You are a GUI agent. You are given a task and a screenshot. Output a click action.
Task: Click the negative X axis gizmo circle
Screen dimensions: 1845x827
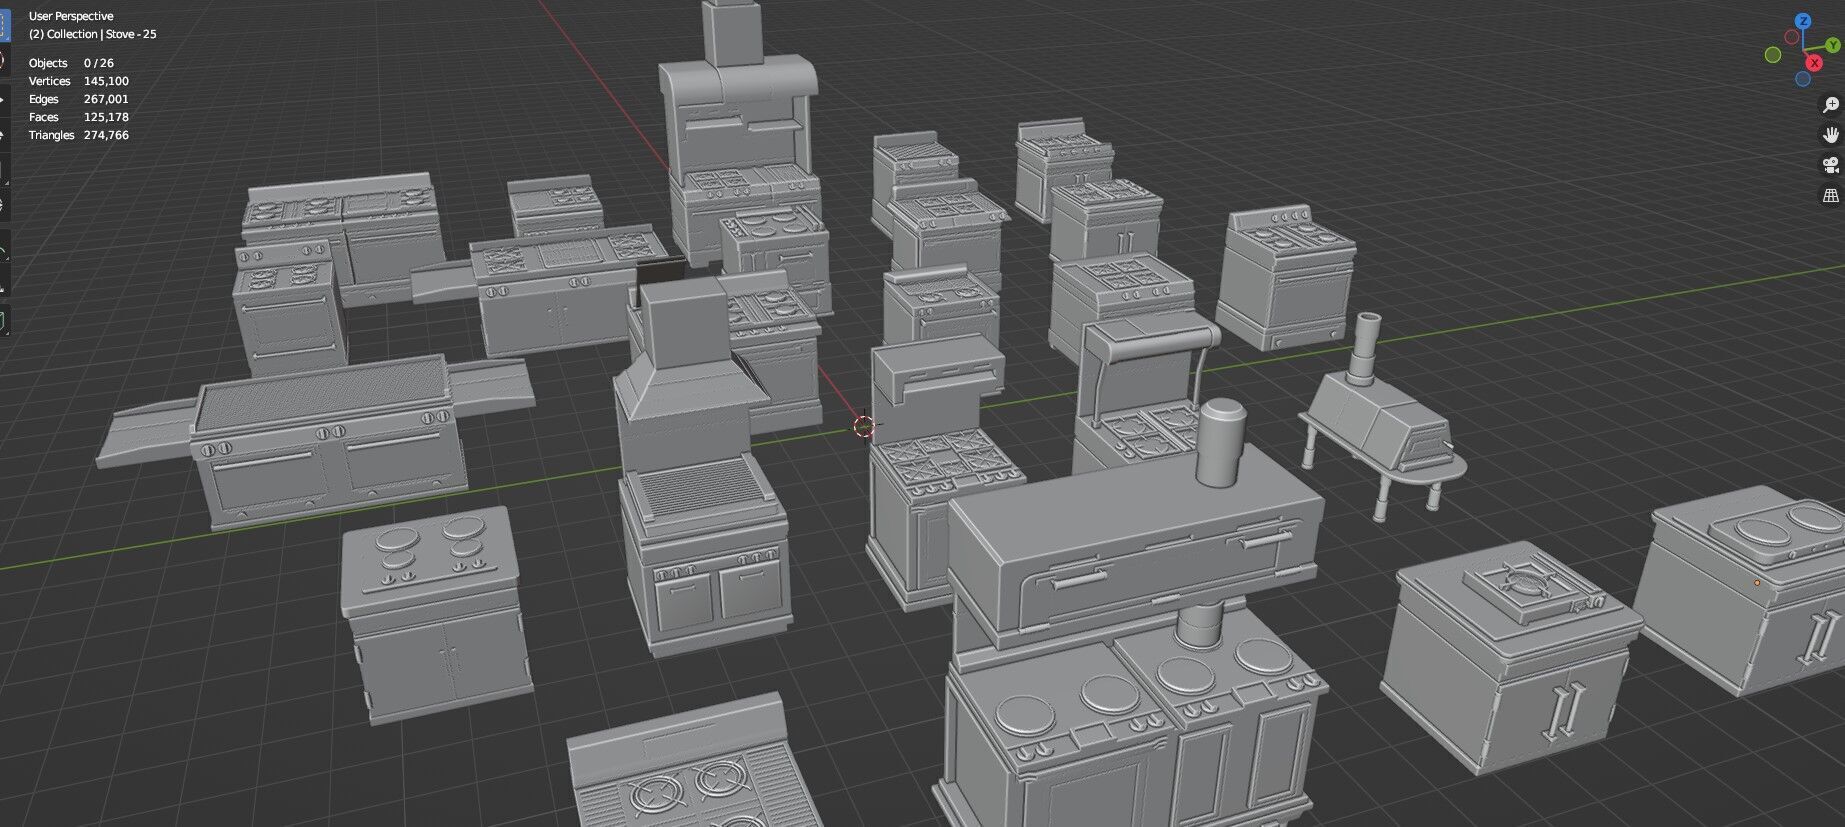tap(1790, 38)
